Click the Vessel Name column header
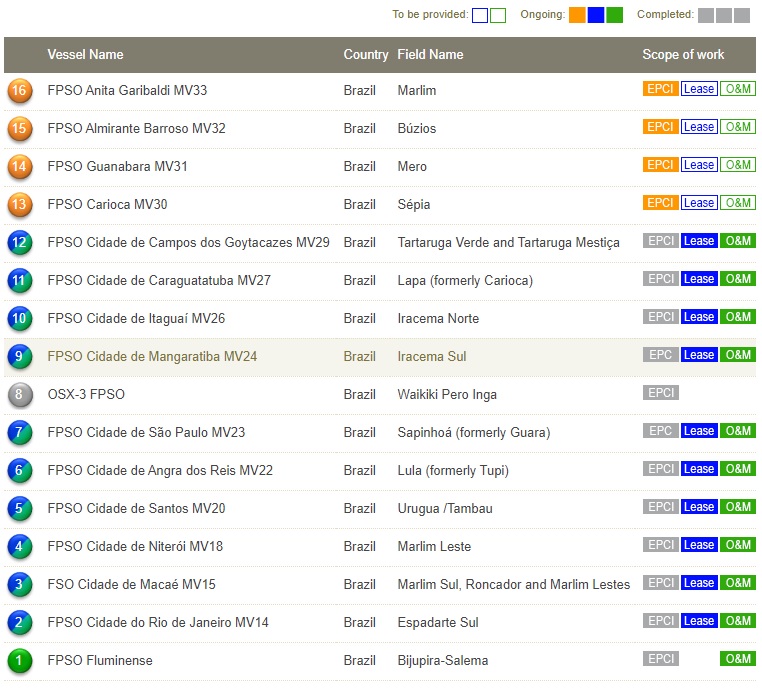 tap(86, 55)
